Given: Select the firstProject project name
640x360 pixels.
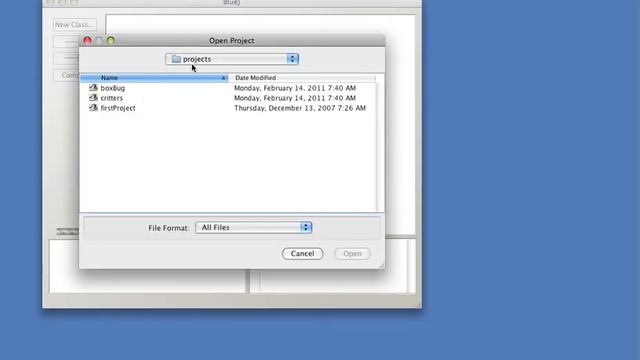Looking at the screenshot, I should click(x=118, y=108).
